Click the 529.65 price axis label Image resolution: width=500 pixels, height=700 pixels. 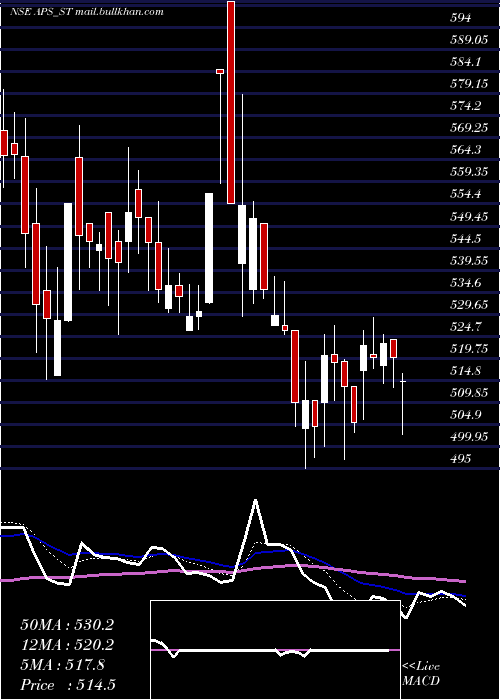coord(469,304)
